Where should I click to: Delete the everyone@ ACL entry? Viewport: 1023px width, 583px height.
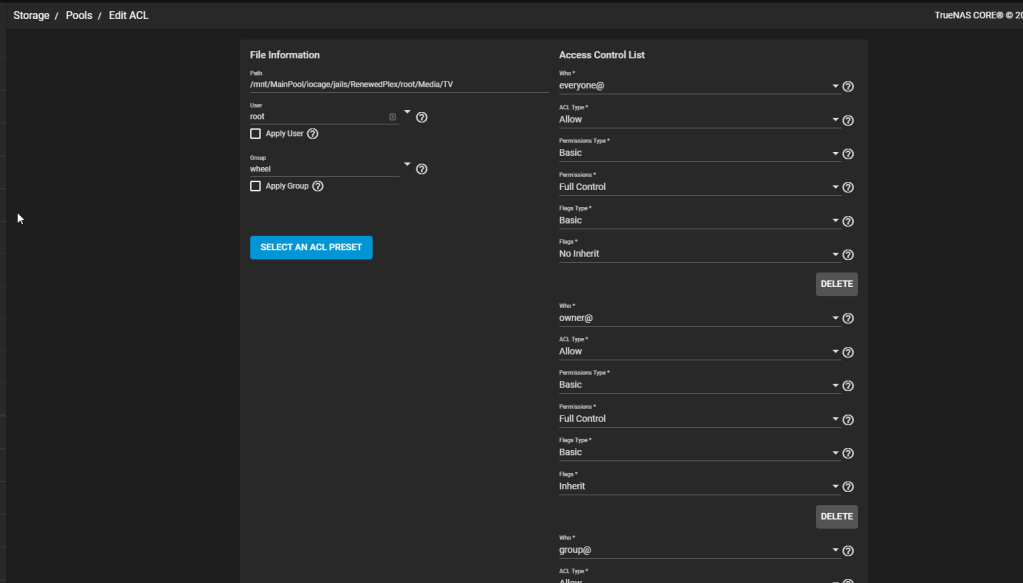(x=836, y=284)
